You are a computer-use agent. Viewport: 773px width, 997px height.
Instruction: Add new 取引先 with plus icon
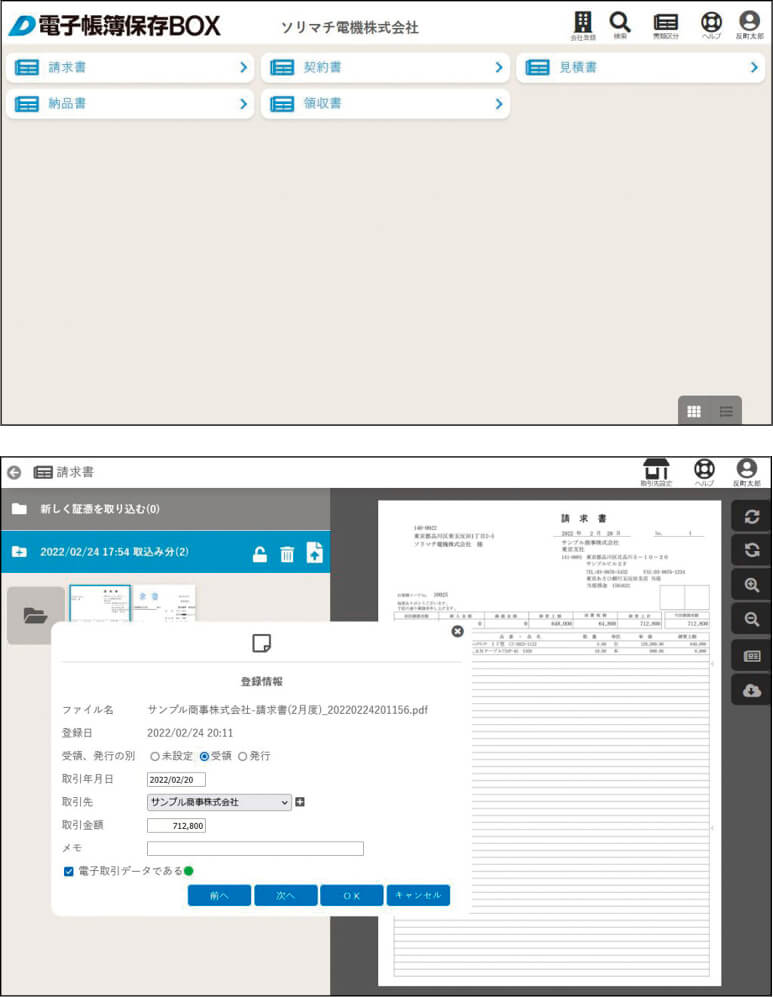click(x=300, y=802)
